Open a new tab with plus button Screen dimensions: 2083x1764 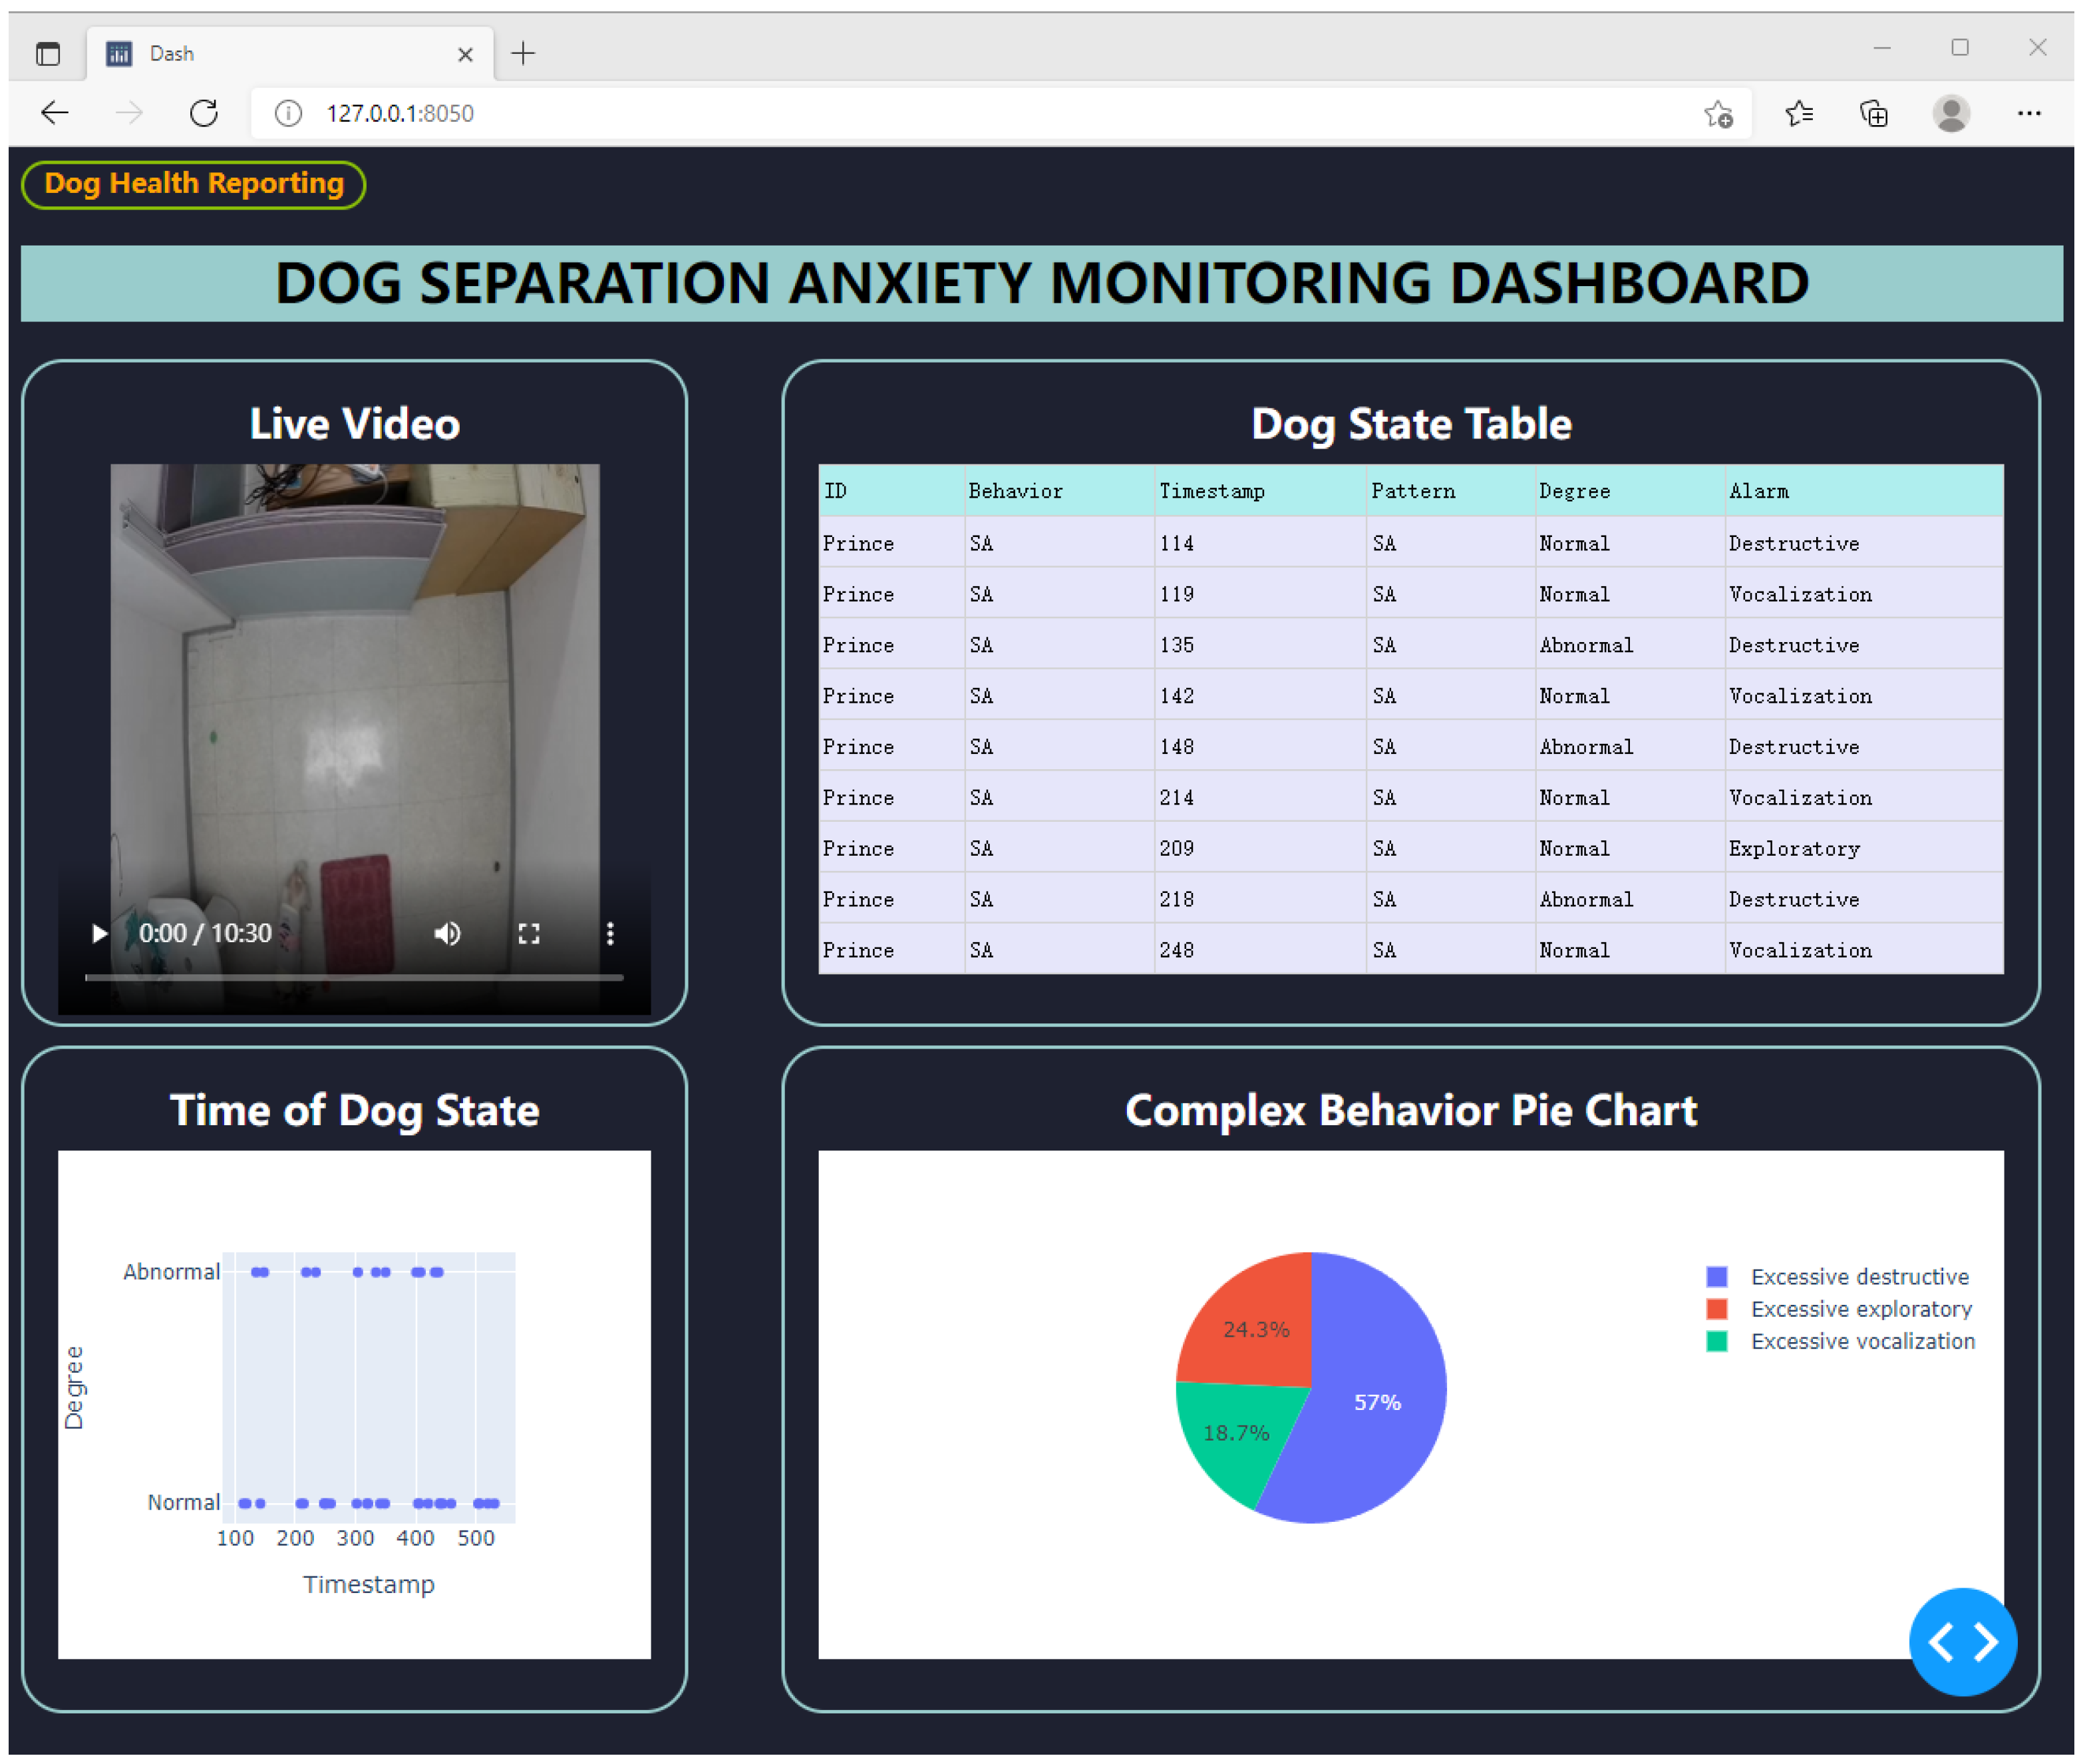tap(523, 53)
